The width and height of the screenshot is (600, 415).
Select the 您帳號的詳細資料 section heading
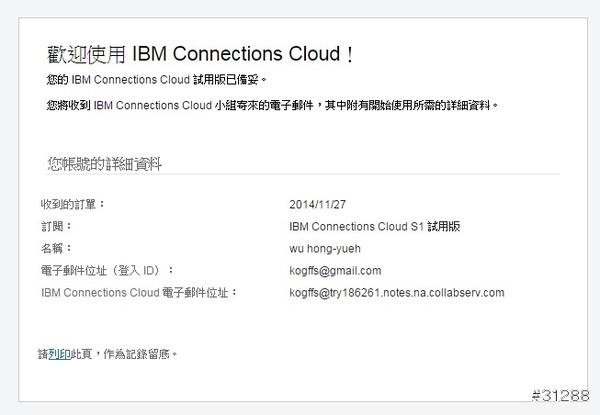[x=105, y=162]
